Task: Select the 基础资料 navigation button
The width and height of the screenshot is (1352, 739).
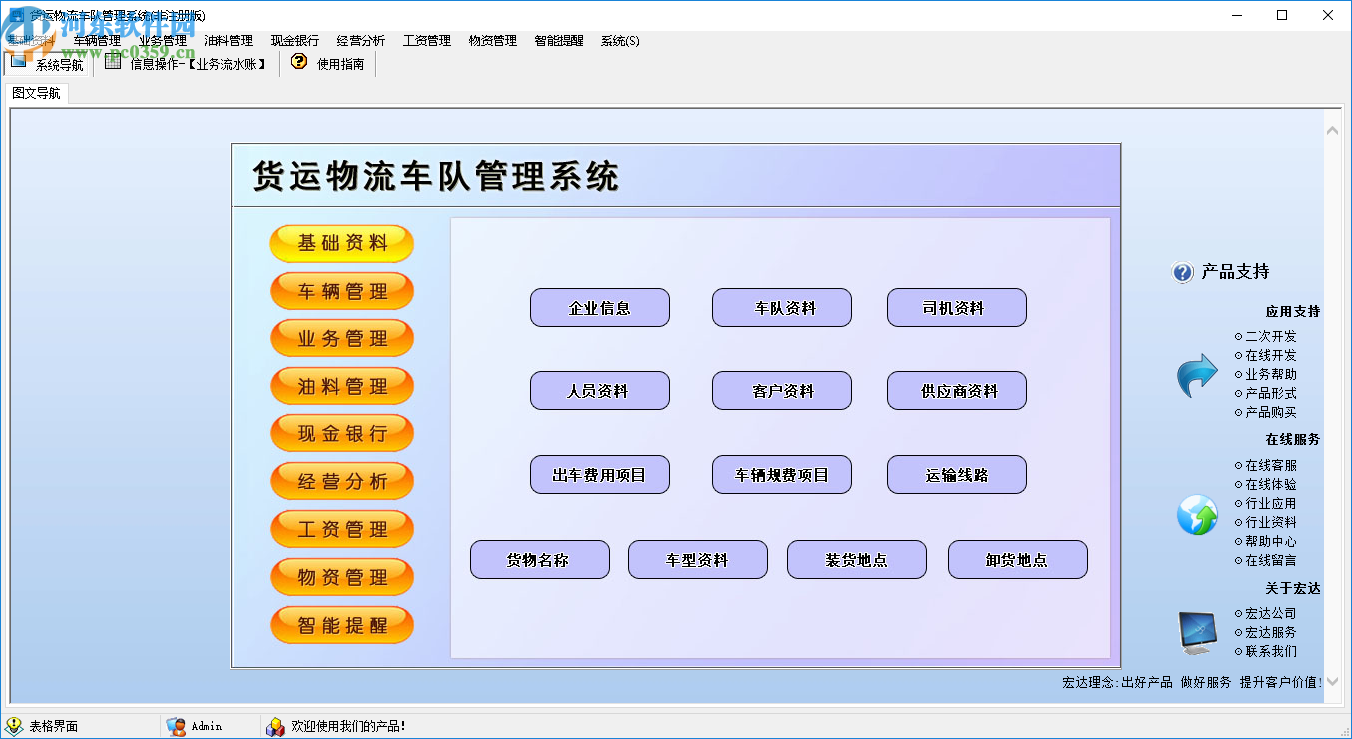Action: (x=341, y=243)
